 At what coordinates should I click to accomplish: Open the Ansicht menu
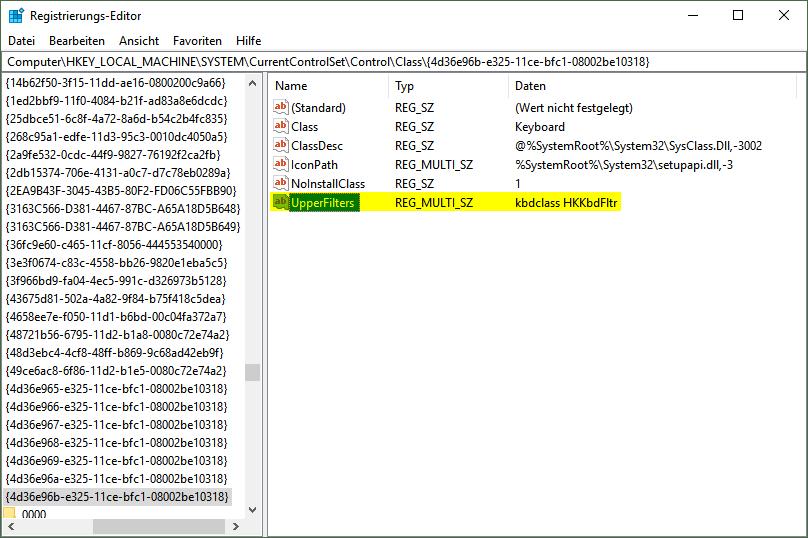pyautogui.click(x=139, y=41)
